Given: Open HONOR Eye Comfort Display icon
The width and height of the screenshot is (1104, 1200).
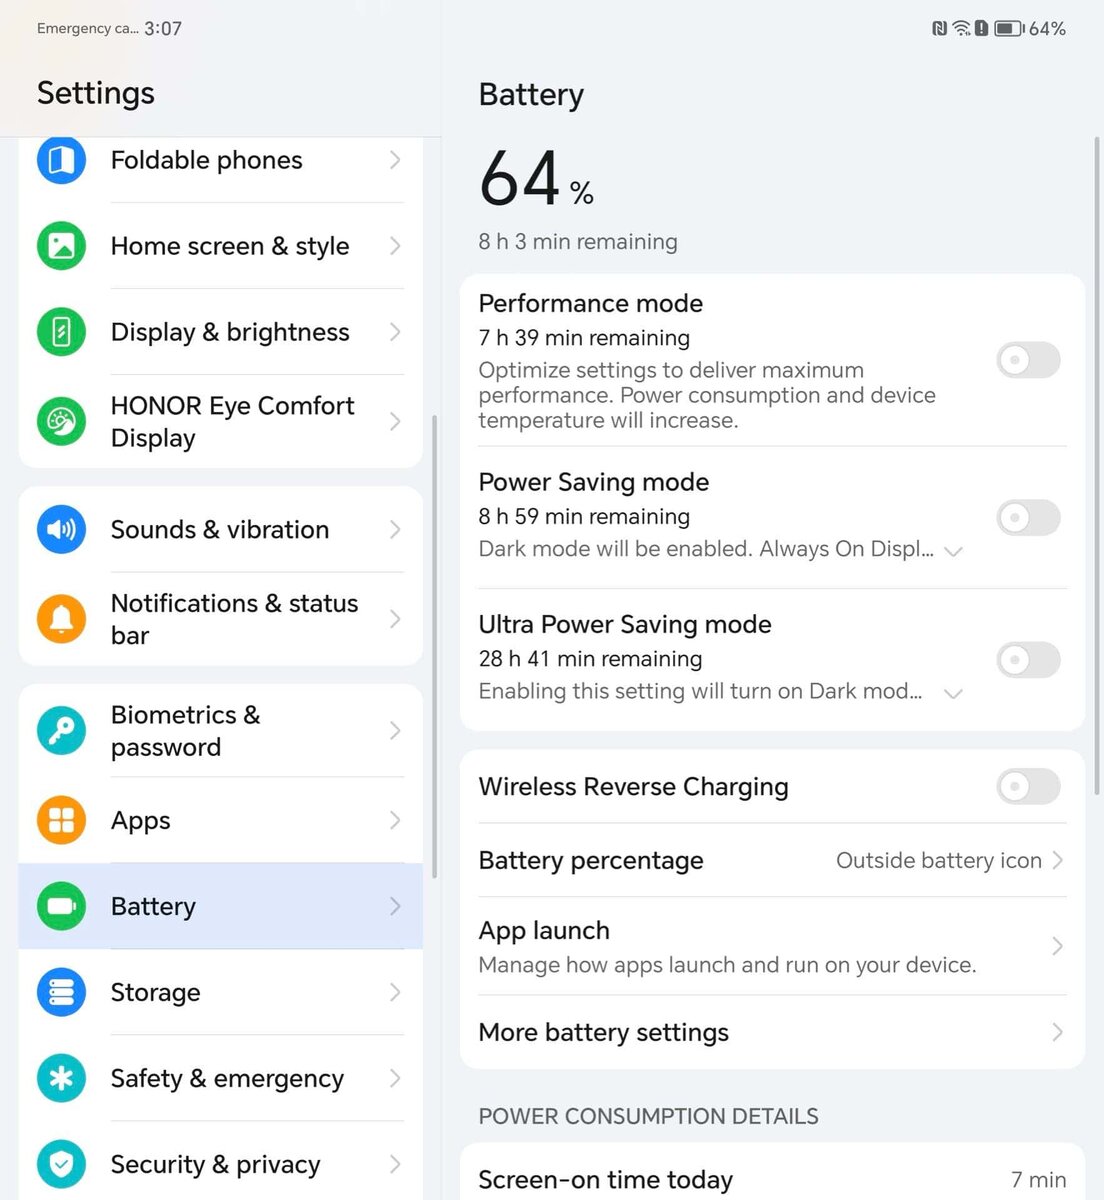Looking at the screenshot, I should coord(61,422).
